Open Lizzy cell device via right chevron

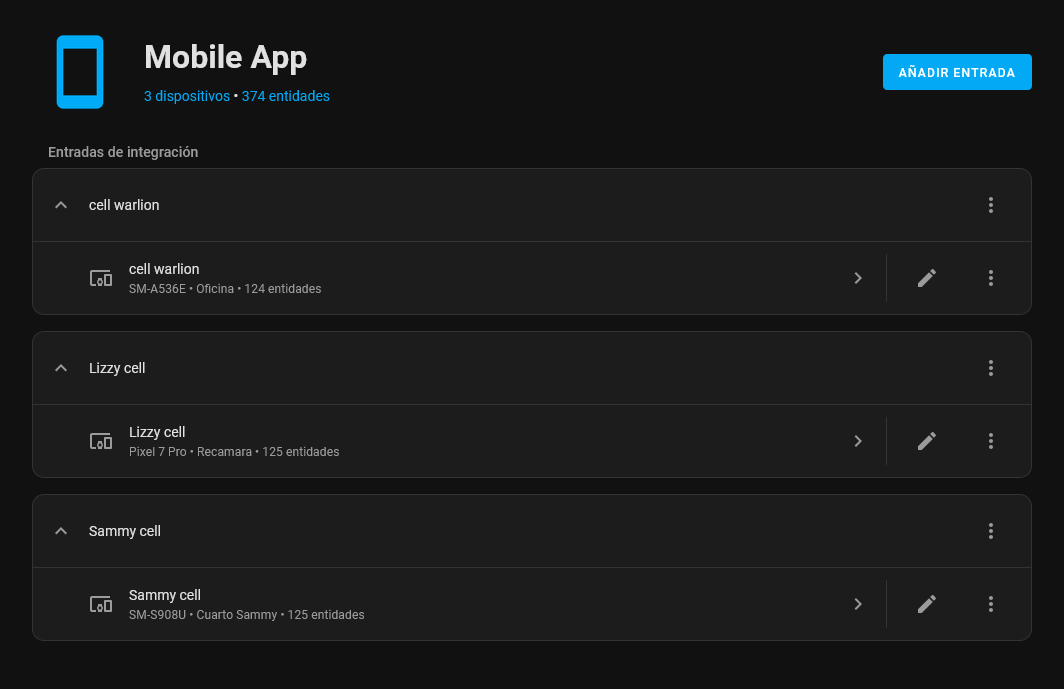click(x=858, y=441)
